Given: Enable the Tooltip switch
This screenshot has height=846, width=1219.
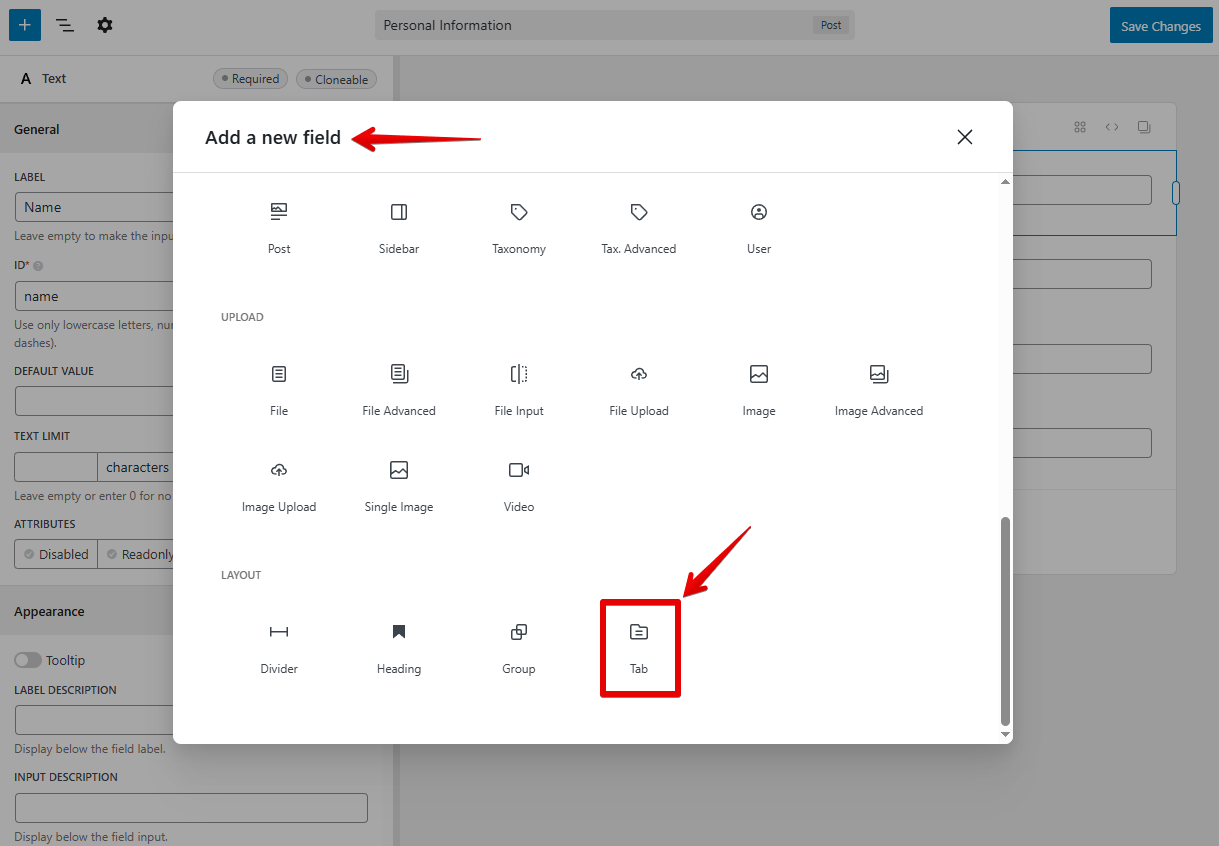Looking at the screenshot, I should click(x=28, y=660).
